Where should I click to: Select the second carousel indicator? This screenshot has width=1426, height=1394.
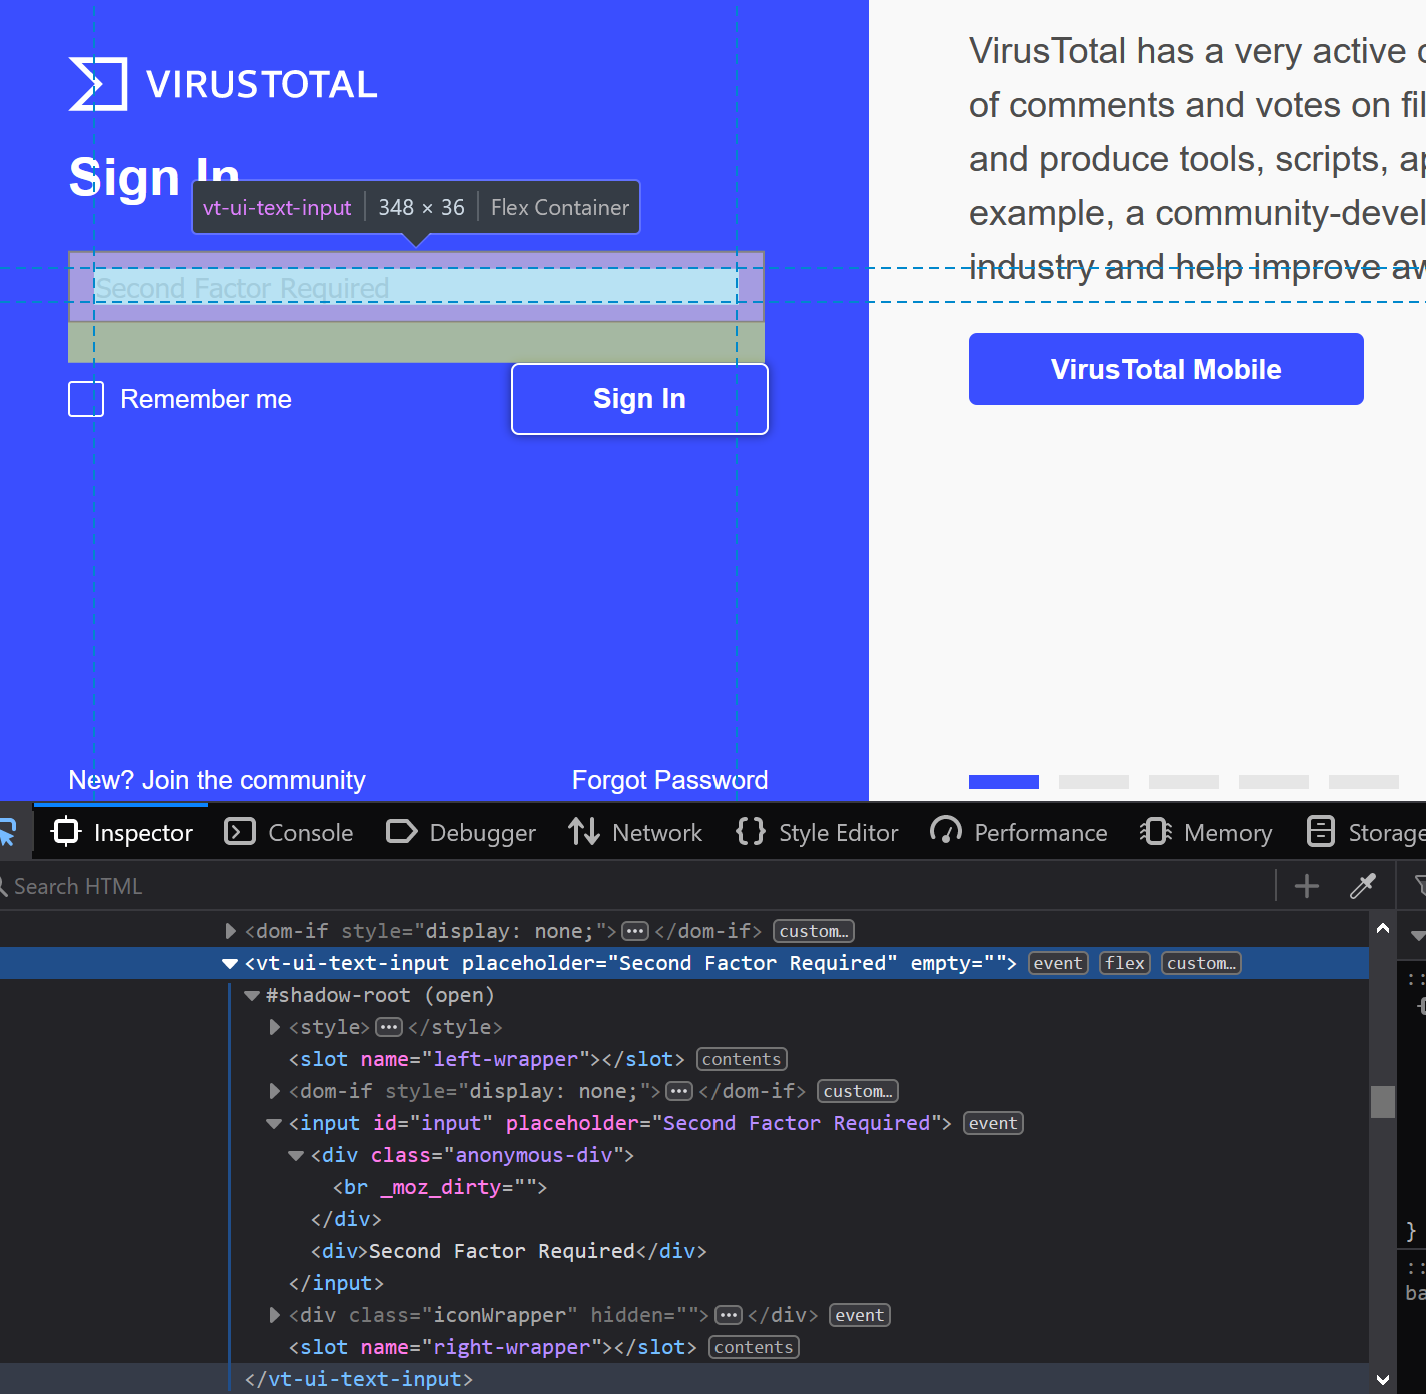[1093, 782]
